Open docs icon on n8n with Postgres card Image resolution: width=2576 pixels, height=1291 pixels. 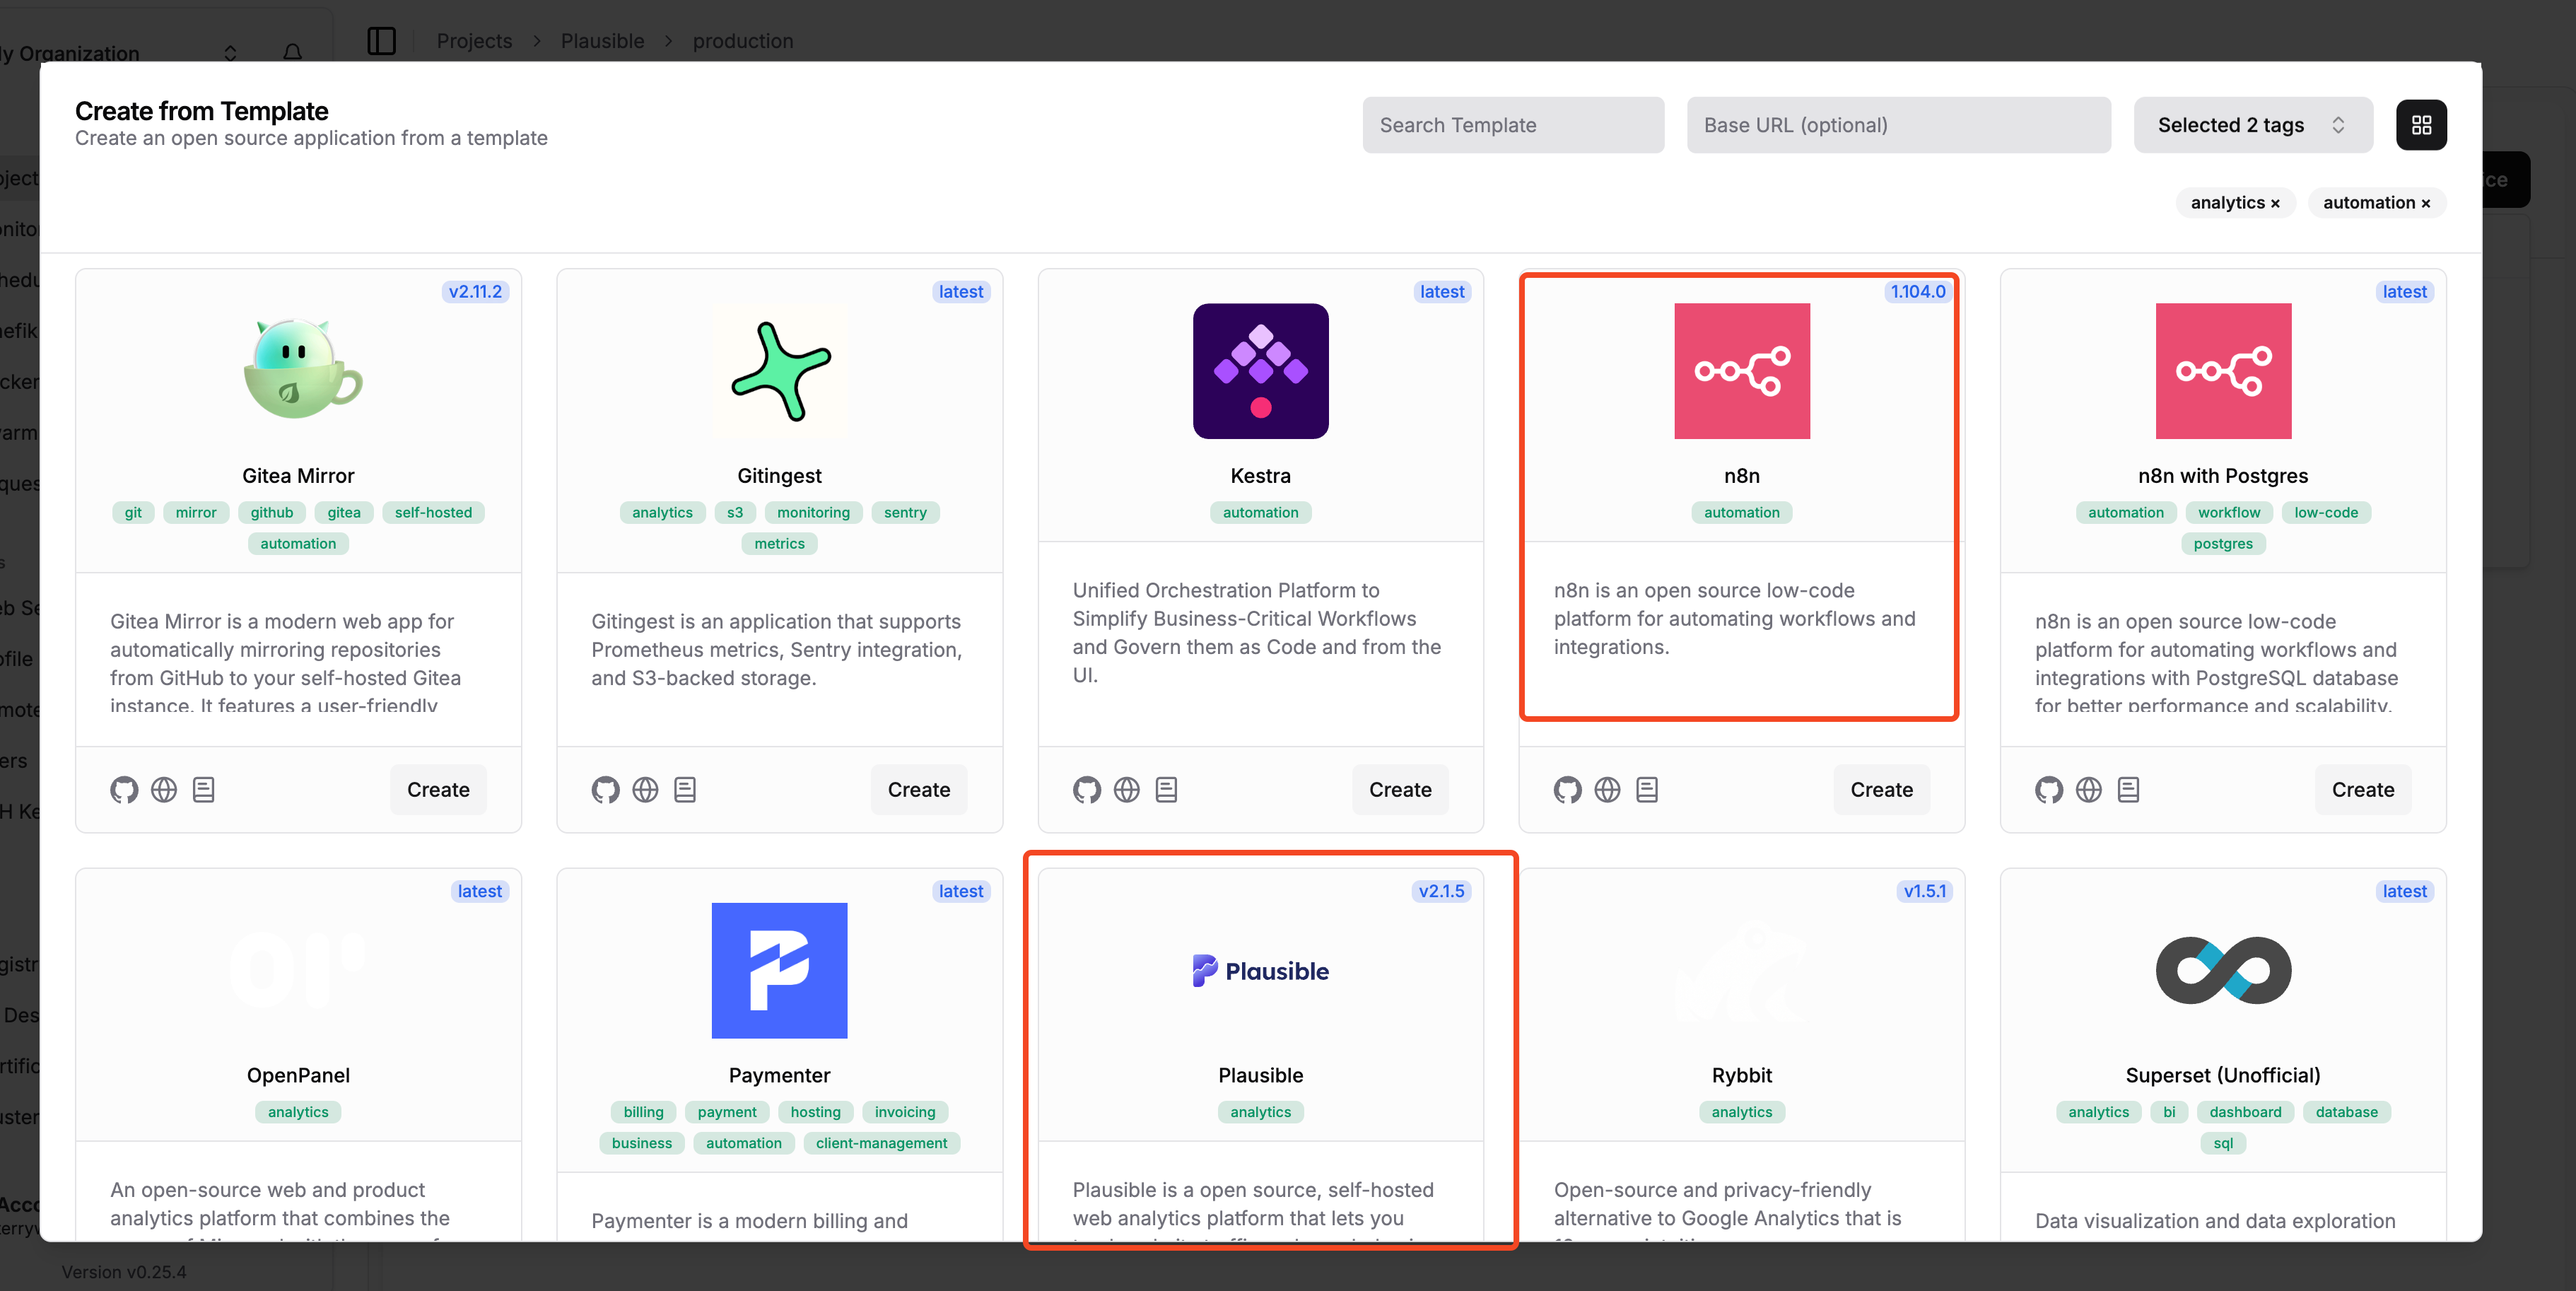[2129, 790]
